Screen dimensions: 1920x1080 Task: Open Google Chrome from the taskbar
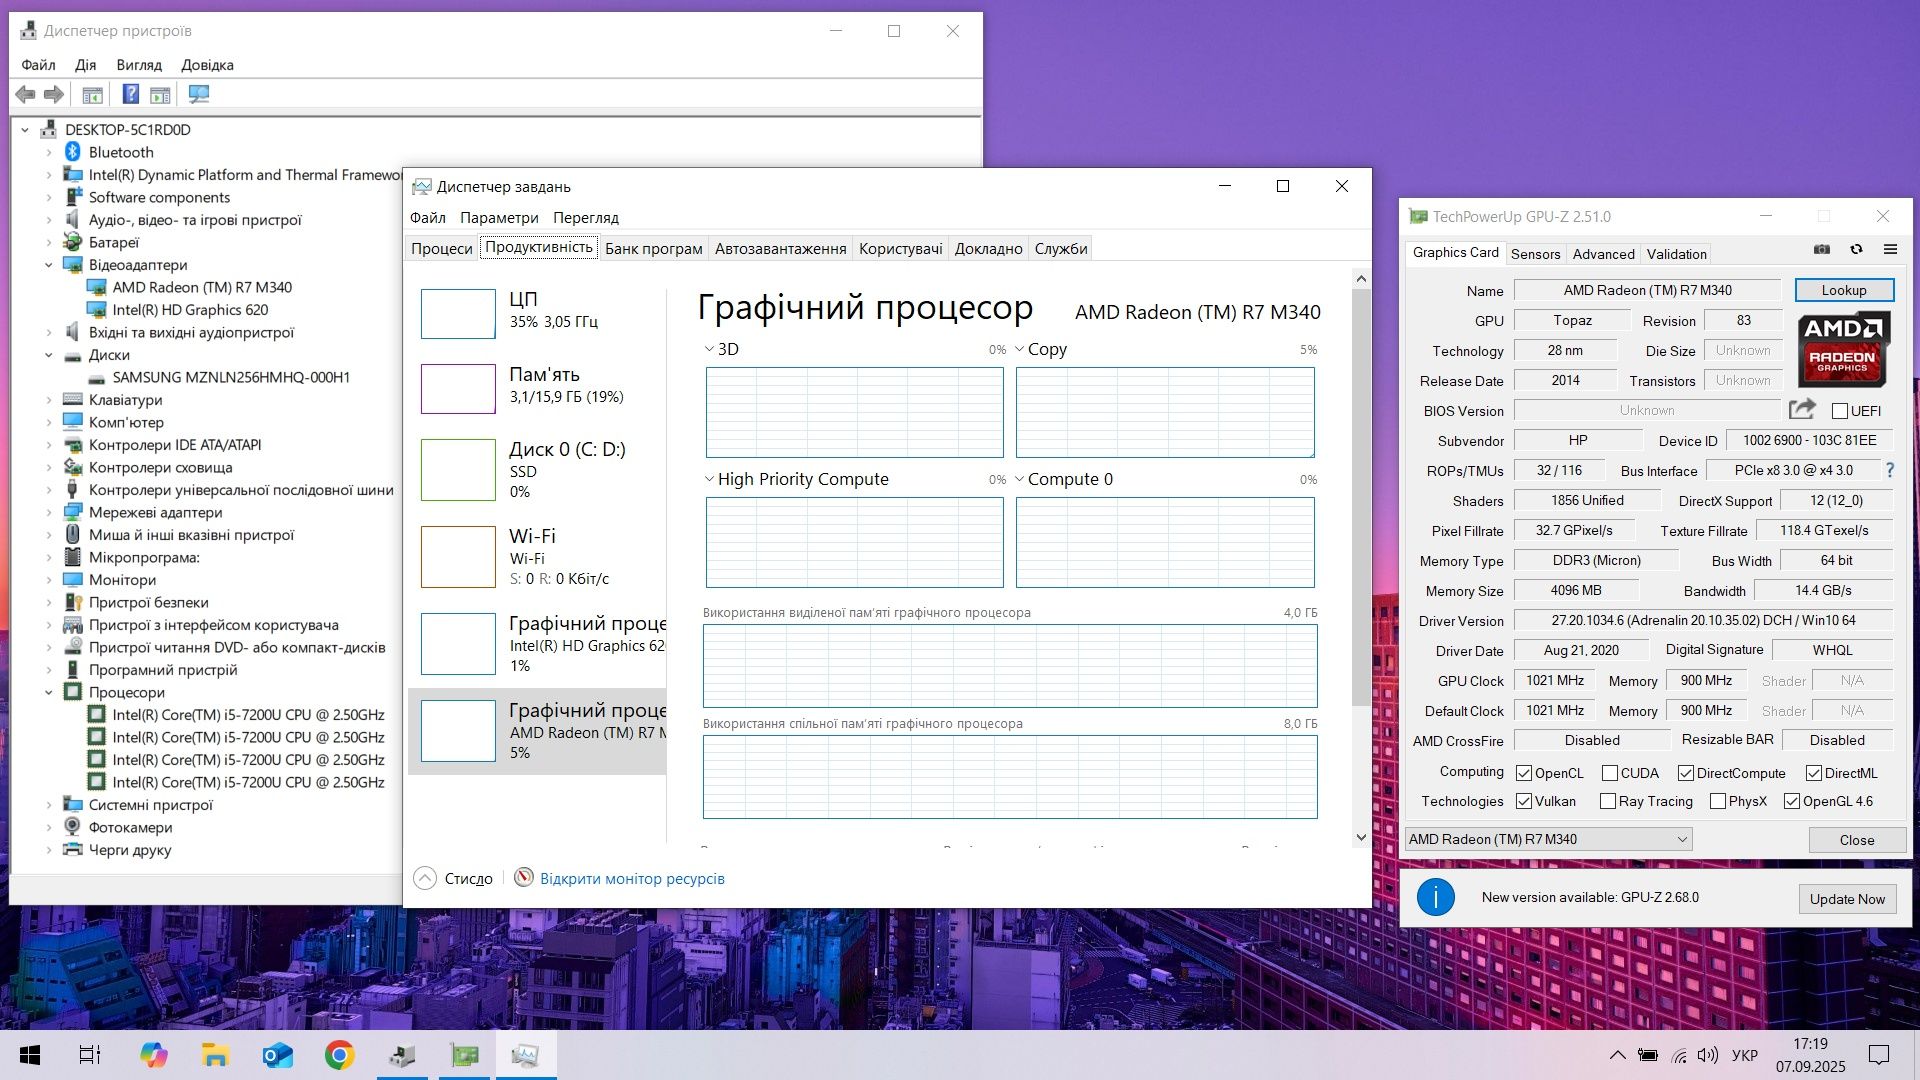340,1055
